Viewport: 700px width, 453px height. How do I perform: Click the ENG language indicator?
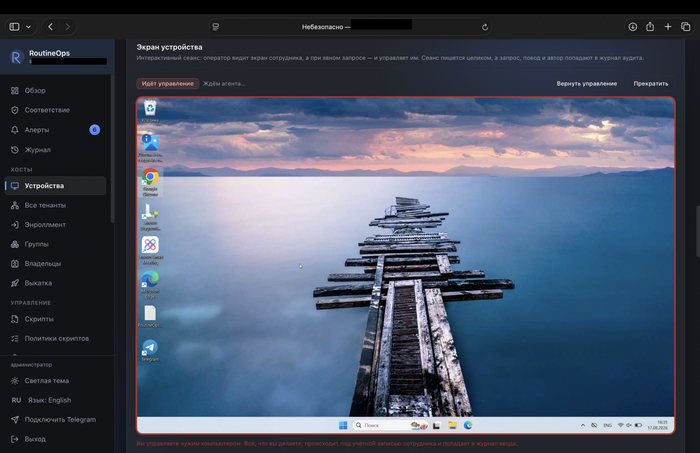point(608,425)
